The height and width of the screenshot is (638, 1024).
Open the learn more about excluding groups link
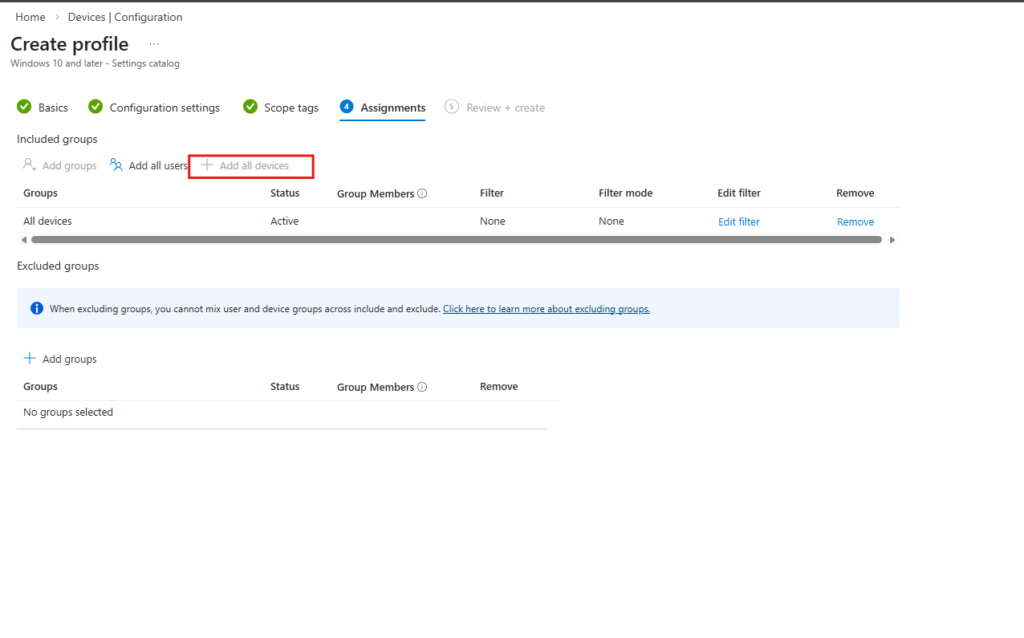coord(546,309)
